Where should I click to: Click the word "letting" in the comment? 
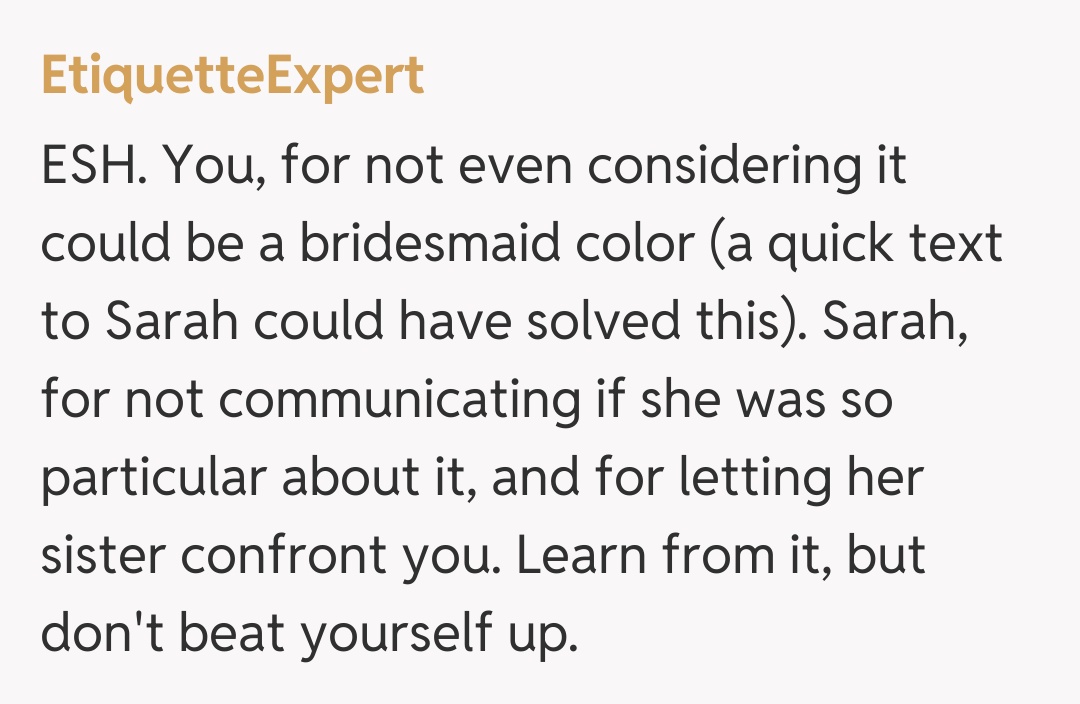click(755, 479)
